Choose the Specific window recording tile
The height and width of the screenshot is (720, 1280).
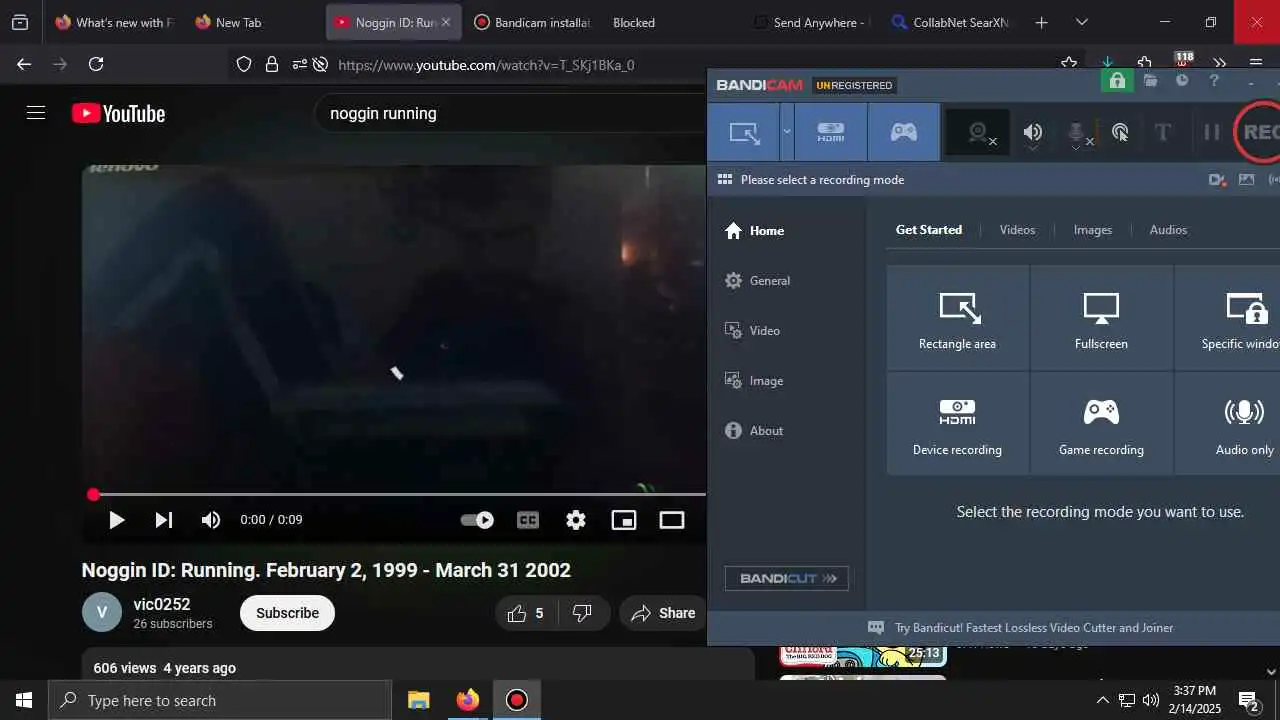(1228, 318)
